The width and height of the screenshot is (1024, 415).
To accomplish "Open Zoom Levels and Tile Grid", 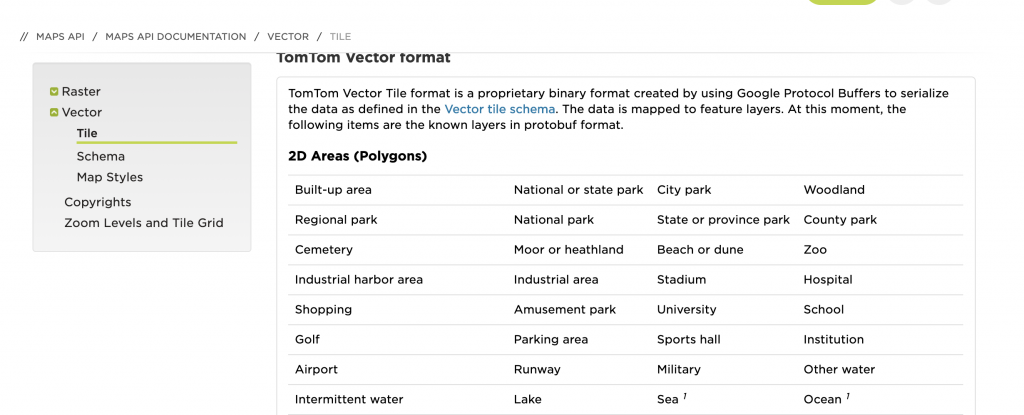I will [x=143, y=223].
